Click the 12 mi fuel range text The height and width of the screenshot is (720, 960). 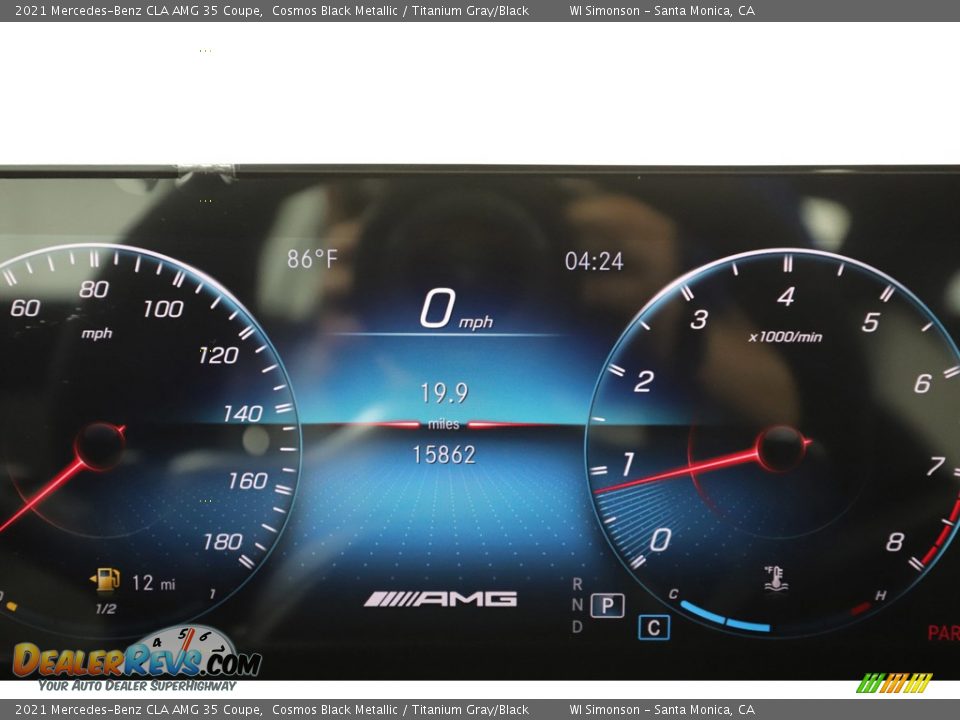tap(154, 583)
